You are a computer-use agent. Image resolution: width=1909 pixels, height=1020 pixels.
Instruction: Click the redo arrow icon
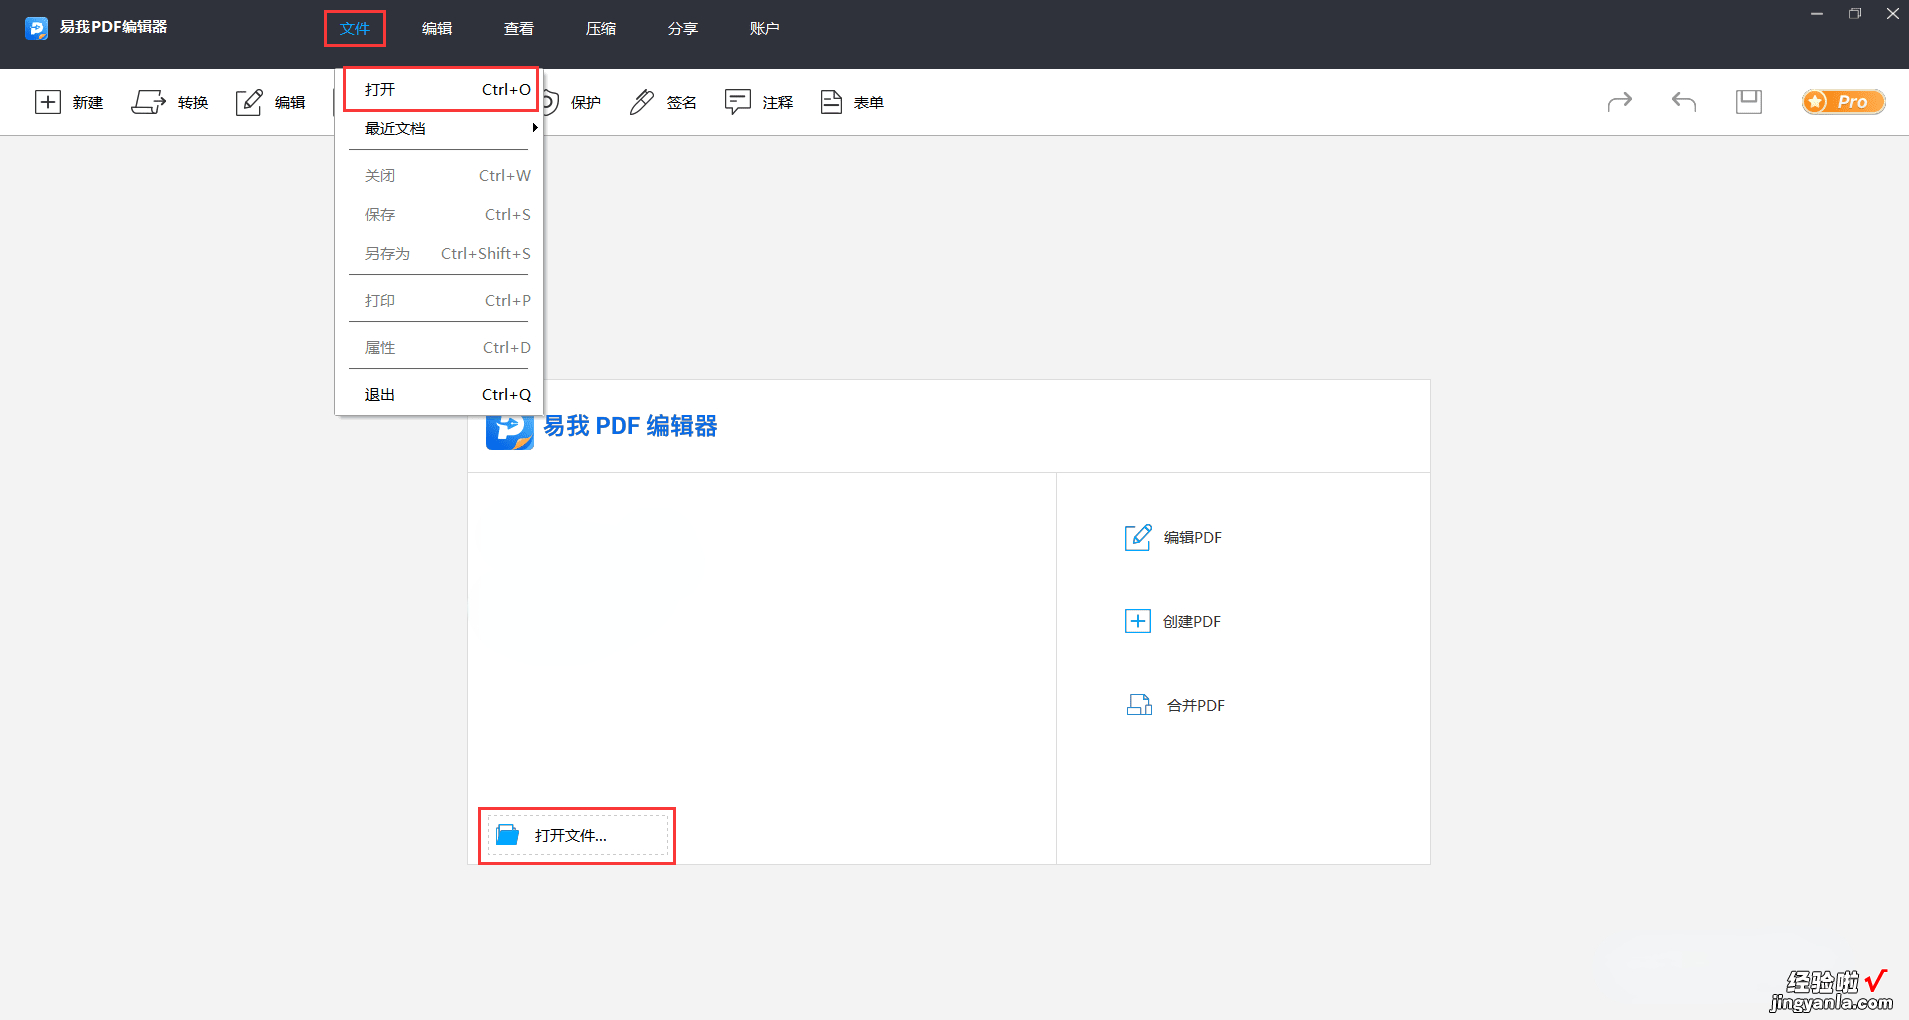pos(1620,101)
